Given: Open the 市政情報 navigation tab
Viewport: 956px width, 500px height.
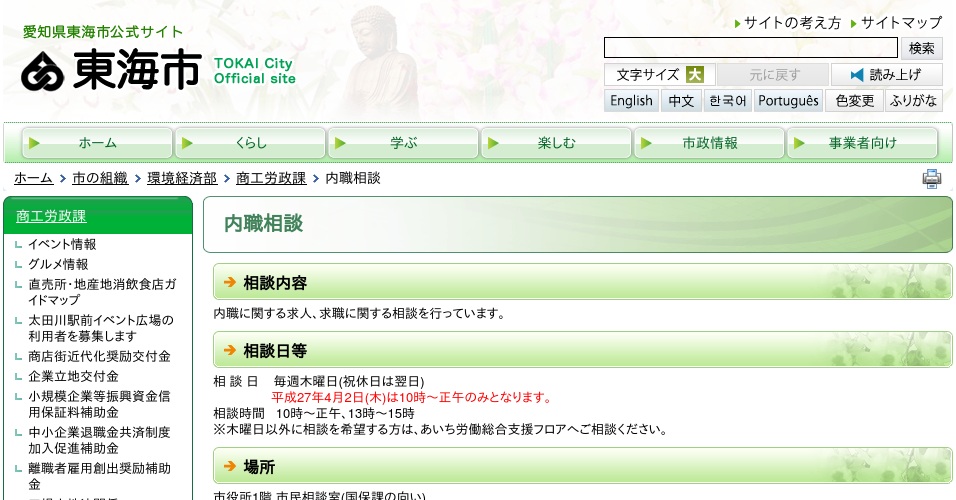Looking at the screenshot, I should (x=709, y=143).
